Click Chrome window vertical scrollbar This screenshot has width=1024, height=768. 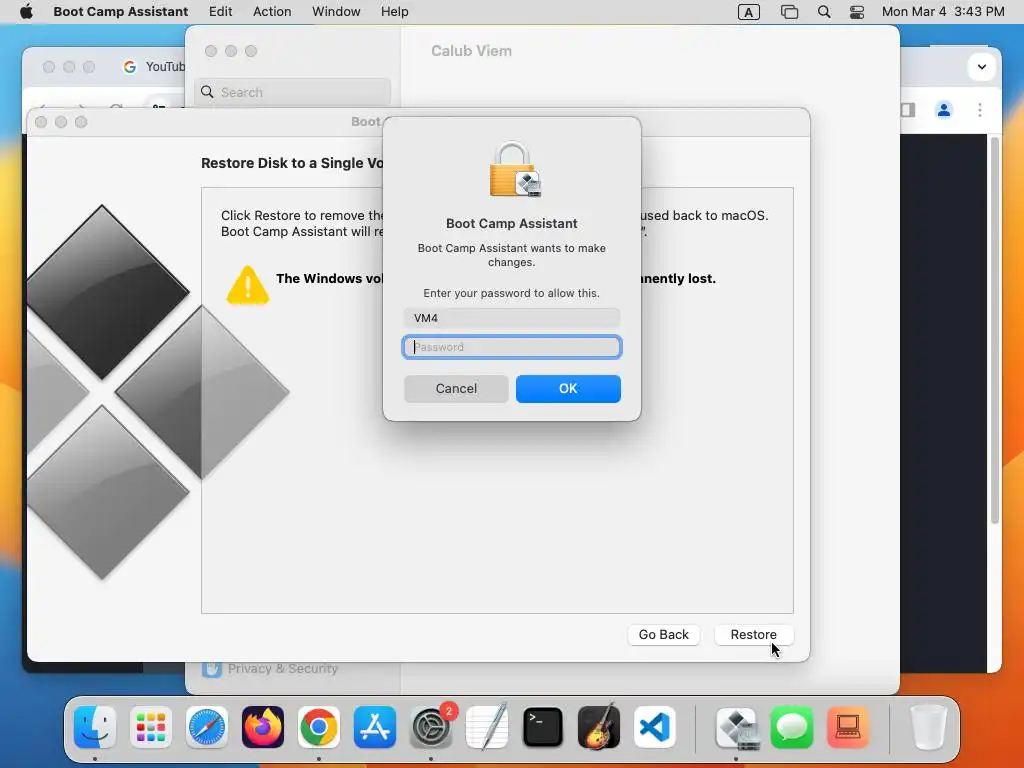pyautogui.click(x=995, y=330)
